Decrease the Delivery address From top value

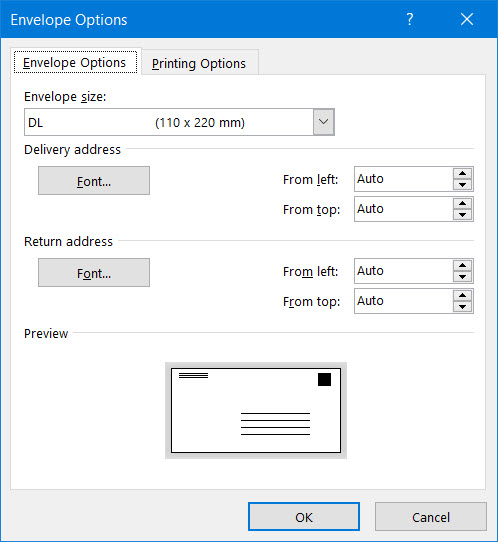463,215
